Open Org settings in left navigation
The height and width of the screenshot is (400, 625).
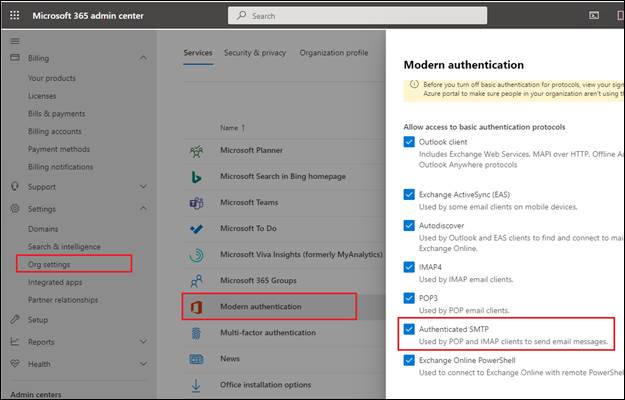click(49, 264)
